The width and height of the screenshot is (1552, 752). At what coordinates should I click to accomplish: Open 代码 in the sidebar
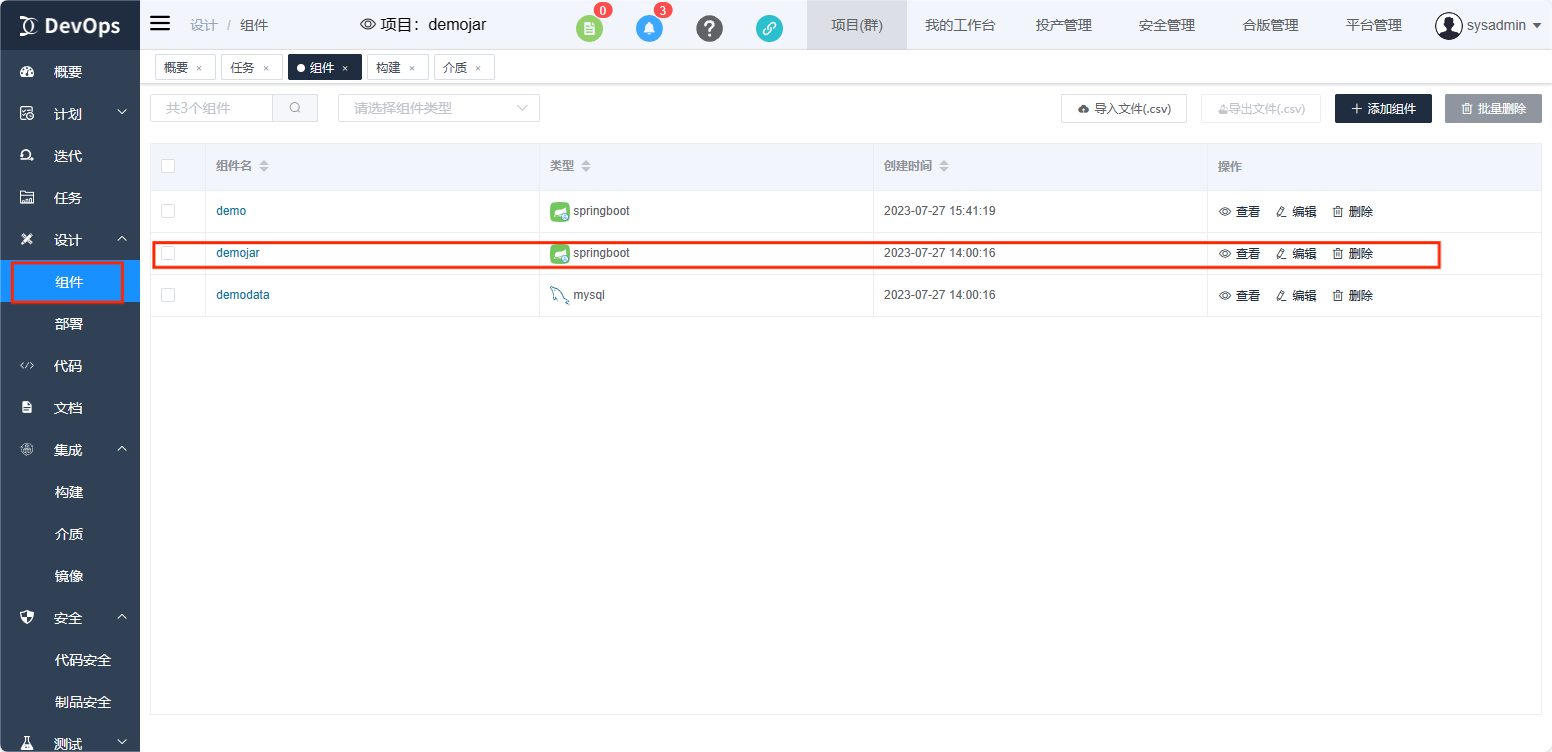click(x=70, y=366)
